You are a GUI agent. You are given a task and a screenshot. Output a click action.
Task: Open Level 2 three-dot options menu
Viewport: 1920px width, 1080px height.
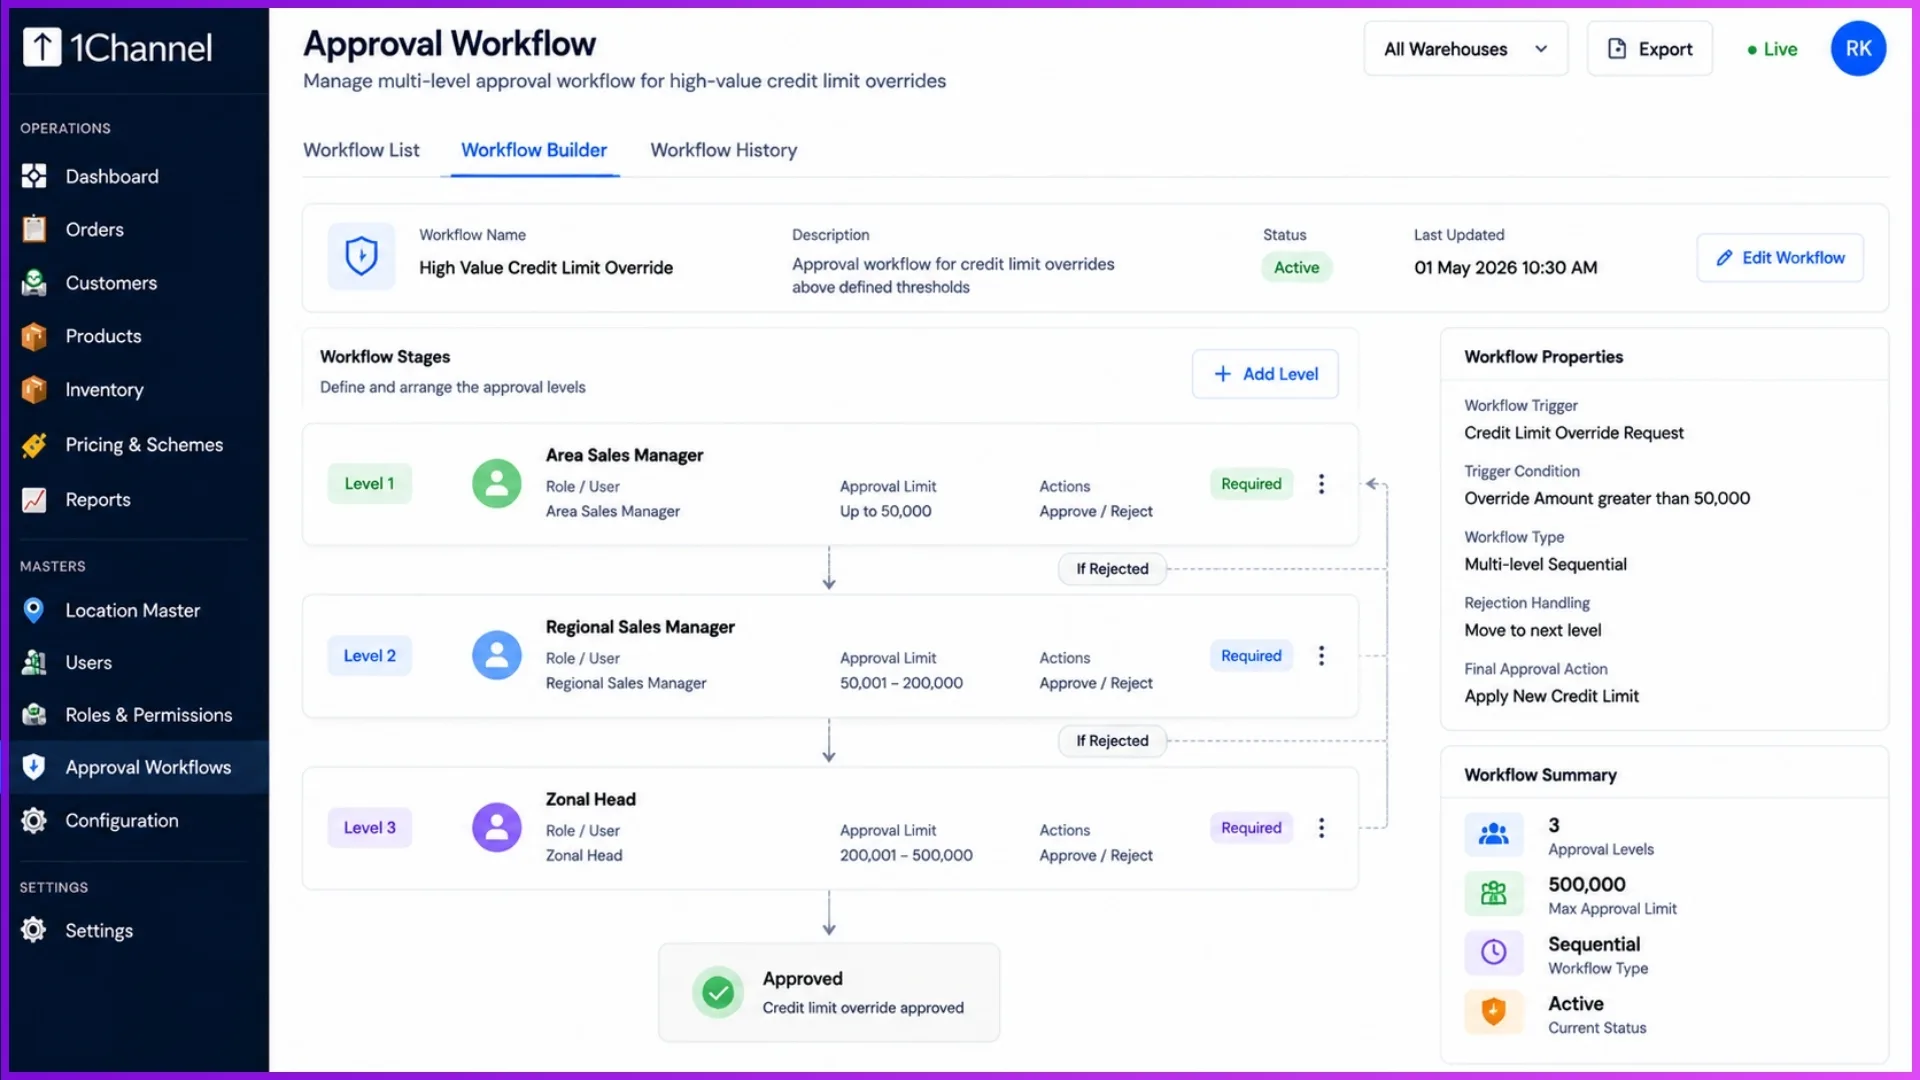(x=1321, y=656)
